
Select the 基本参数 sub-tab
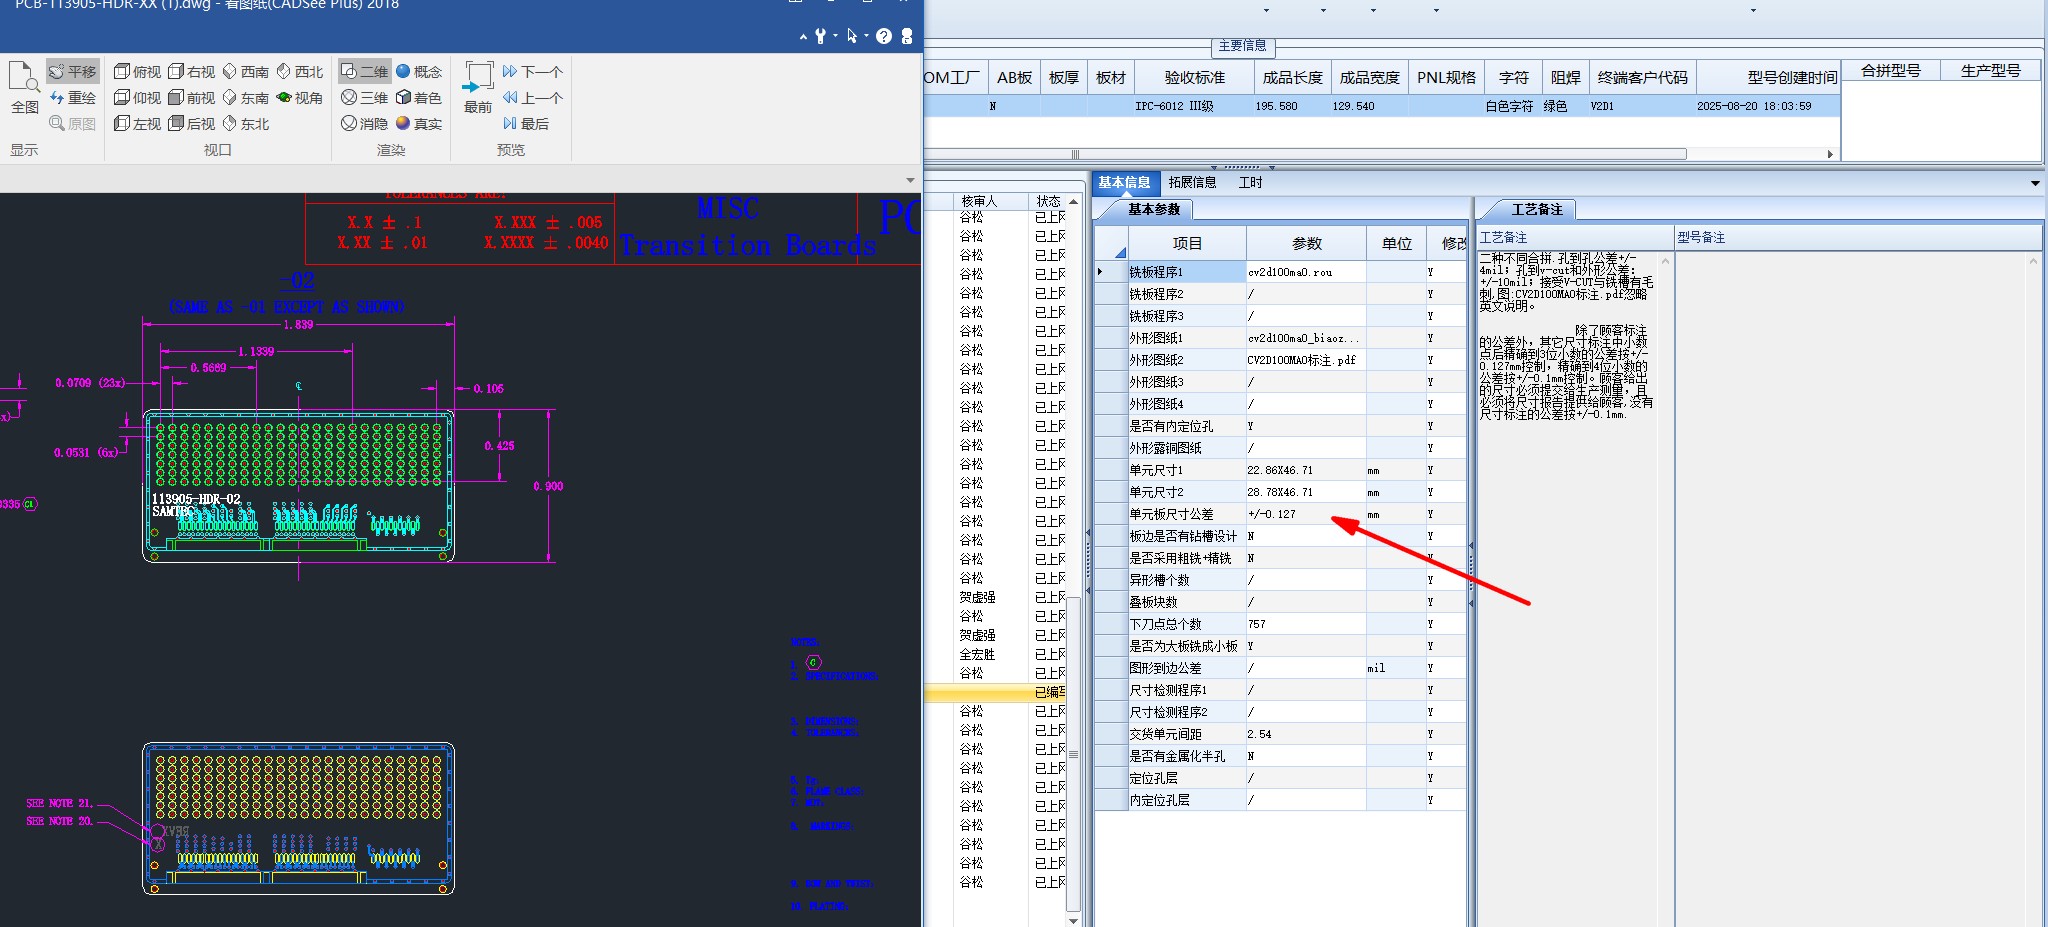click(1154, 210)
